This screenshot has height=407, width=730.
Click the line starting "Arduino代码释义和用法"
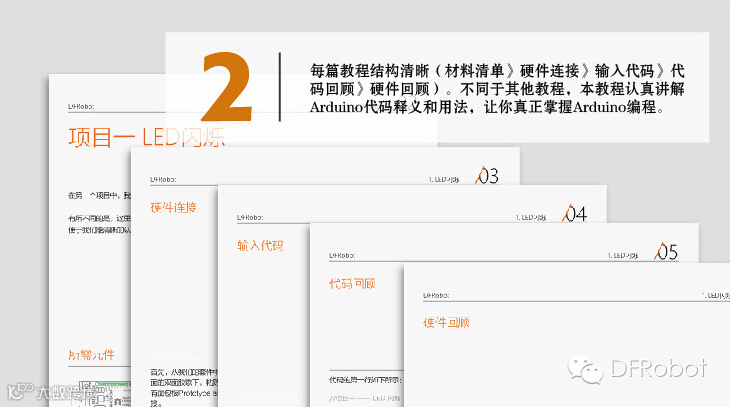pos(487,107)
